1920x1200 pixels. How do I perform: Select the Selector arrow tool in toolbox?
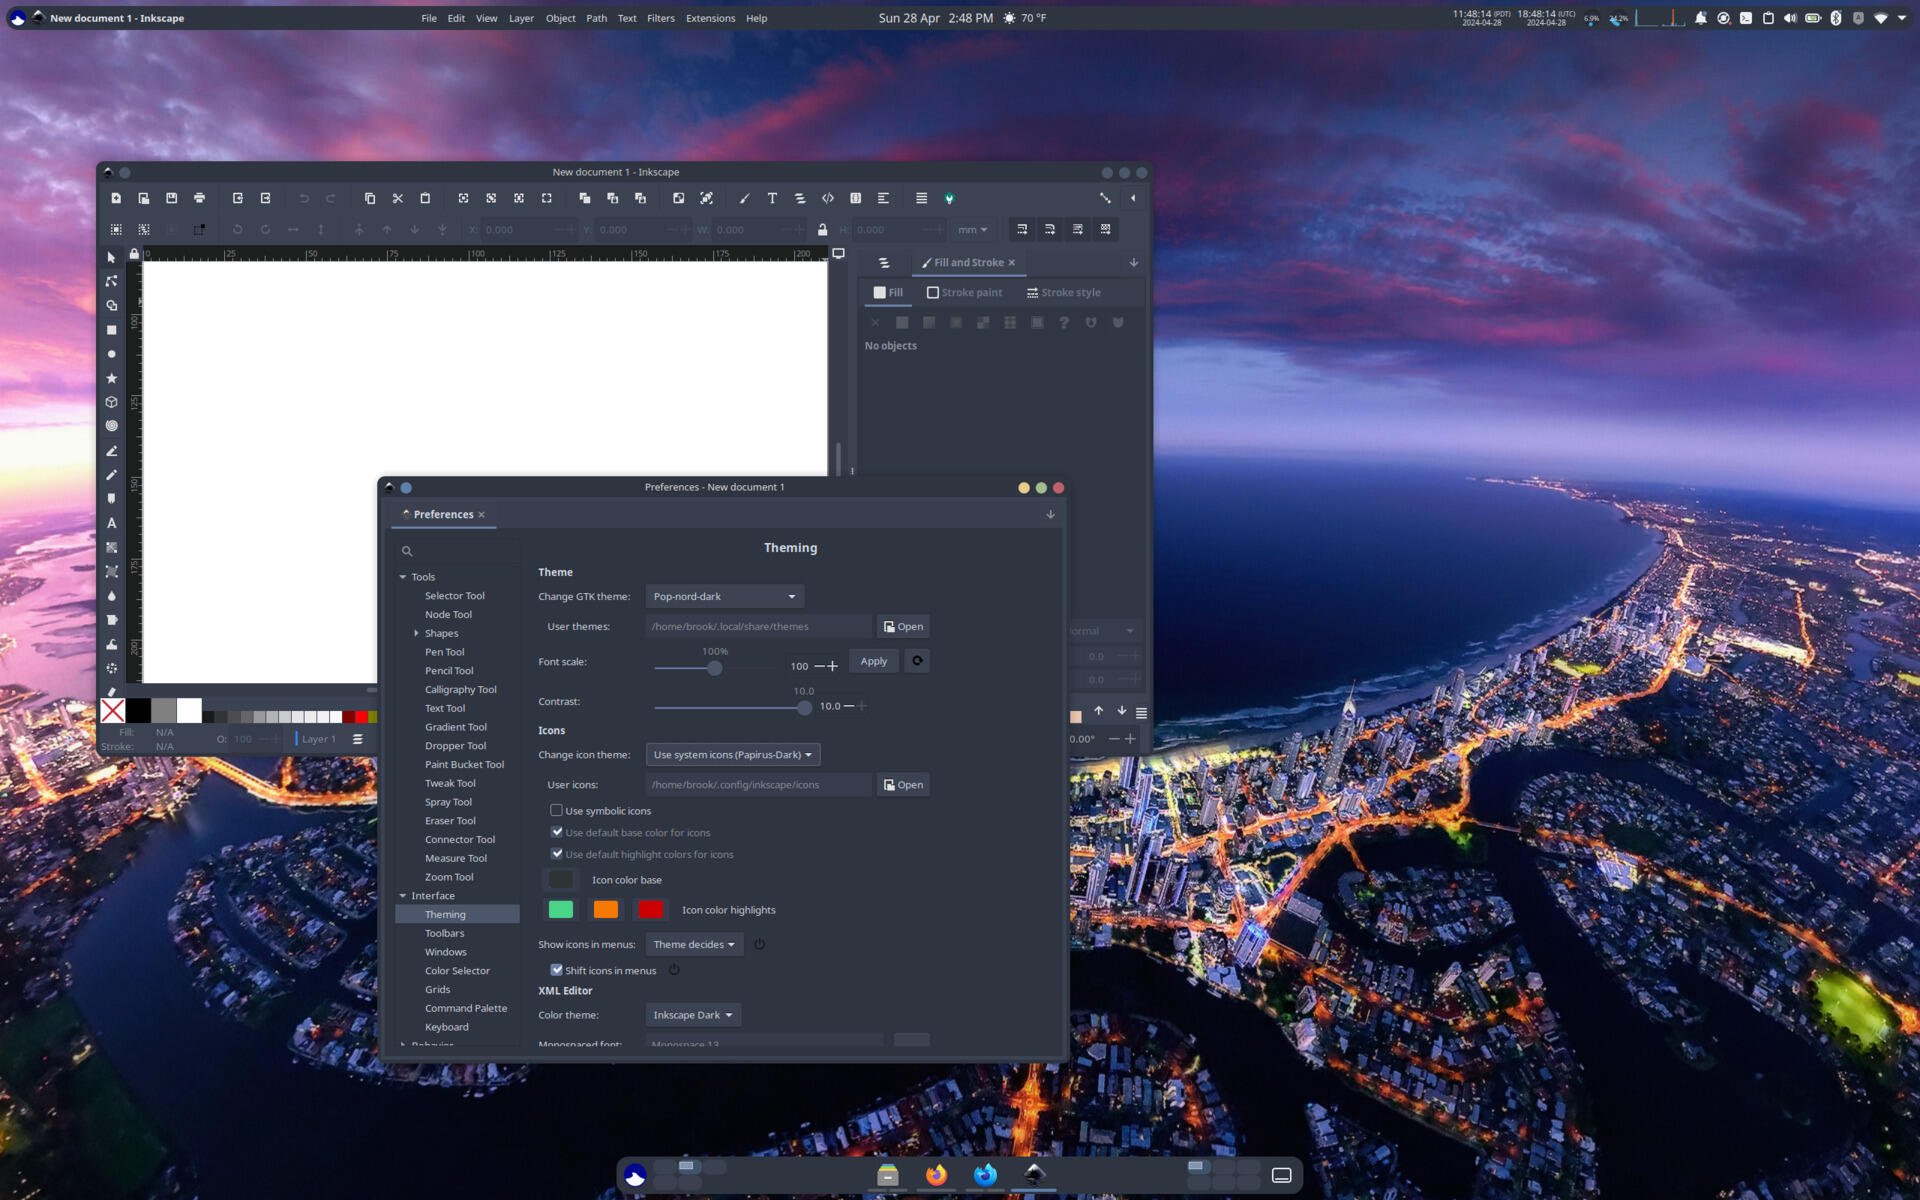(x=111, y=258)
